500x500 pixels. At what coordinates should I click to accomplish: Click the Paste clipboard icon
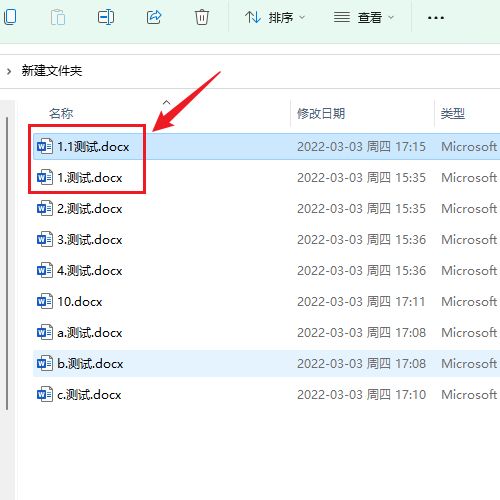tap(58, 17)
